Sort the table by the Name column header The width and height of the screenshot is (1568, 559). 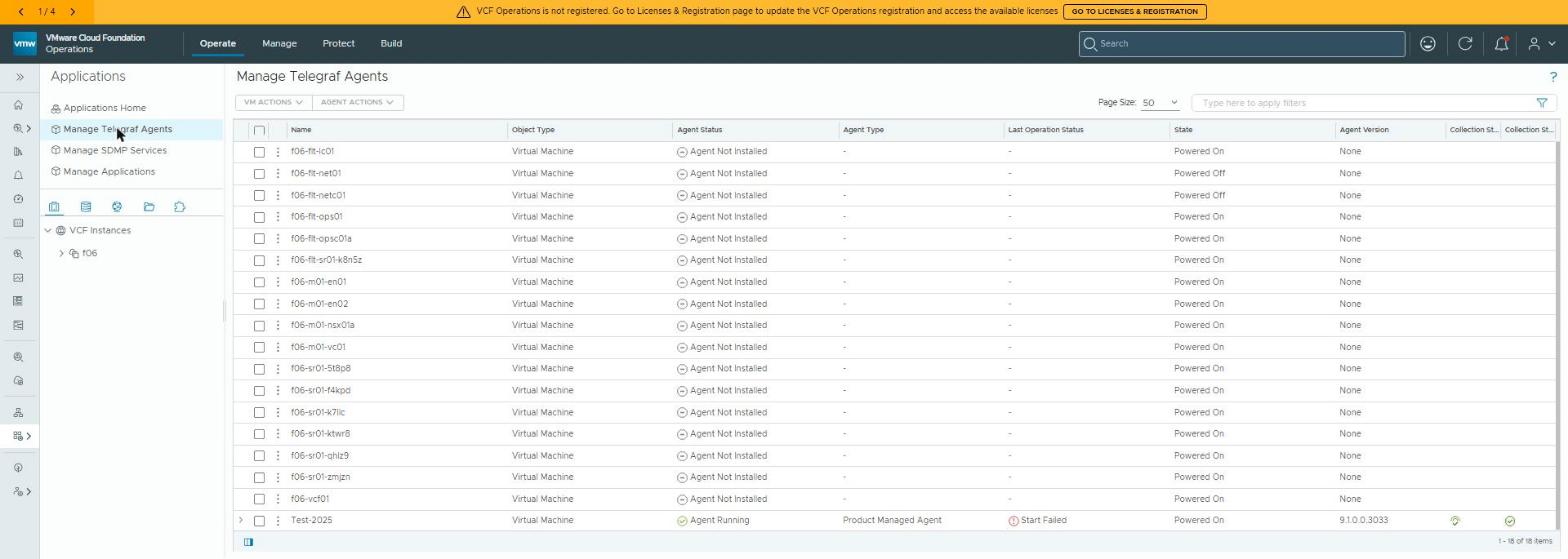tap(301, 130)
